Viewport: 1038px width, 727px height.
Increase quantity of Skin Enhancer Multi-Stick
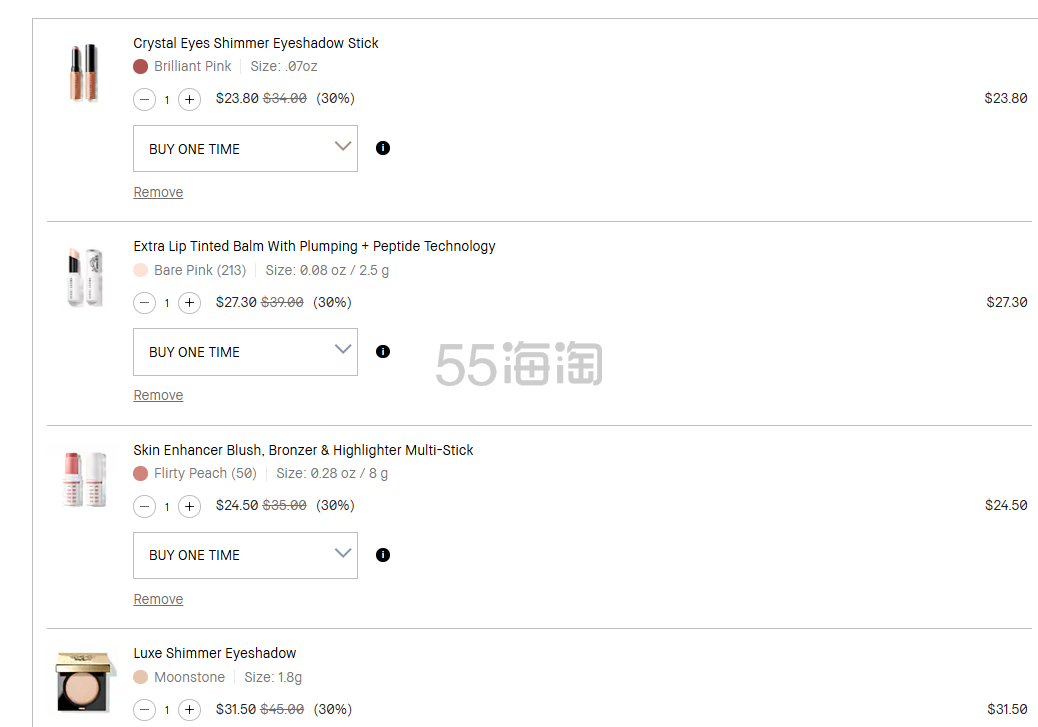(190, 506)
